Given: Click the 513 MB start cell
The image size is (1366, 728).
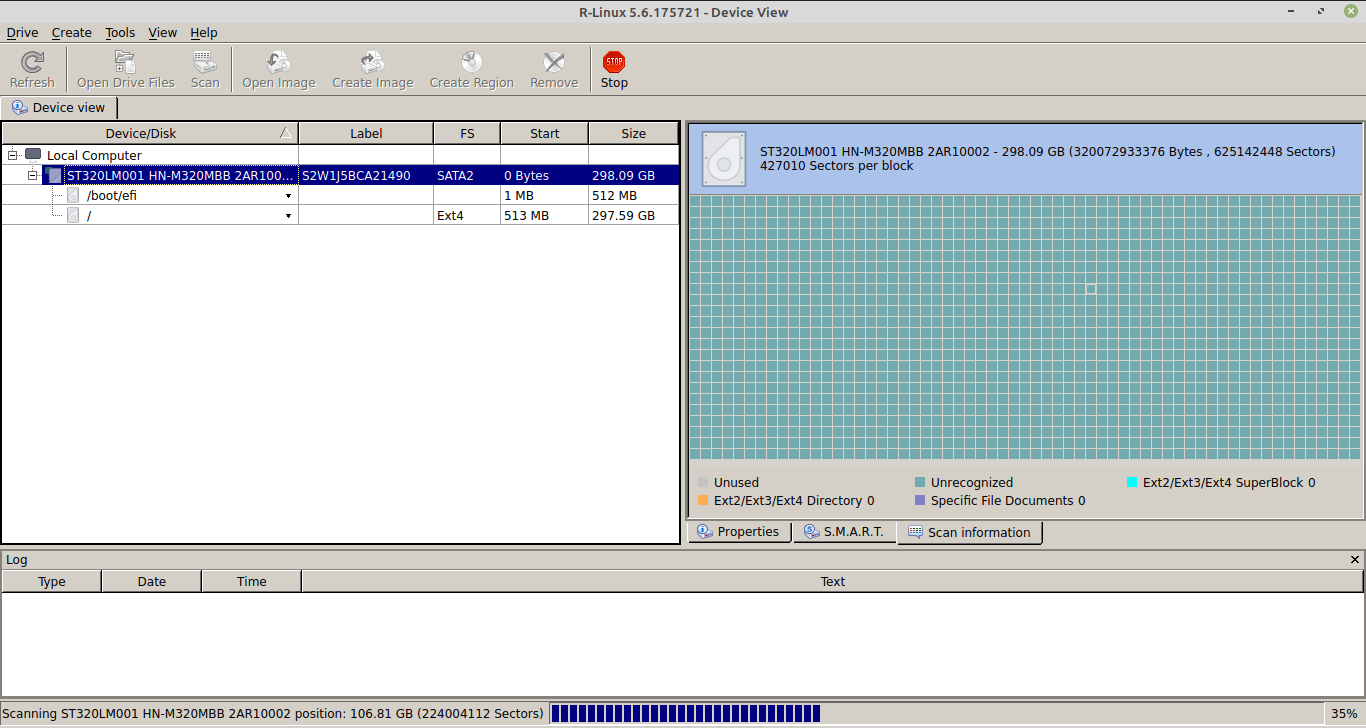Looking at the screenshot, I should pos(544,215).
